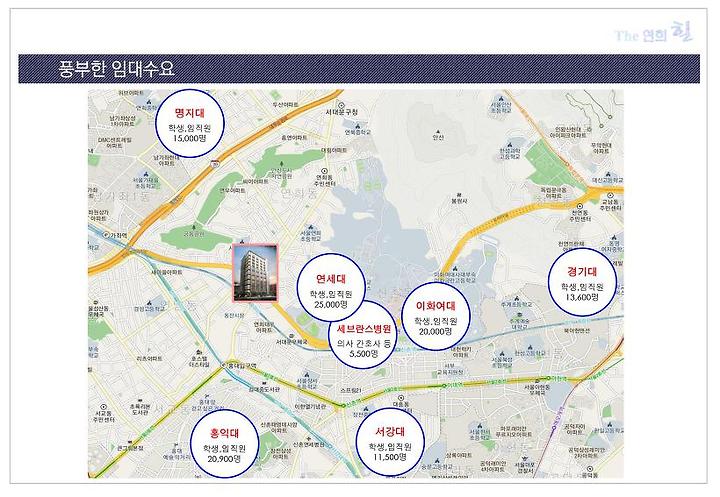The width and height of the screenshot is (720, 497).
Task: Select the 명지대 circle callout
Action: tap(190, 124)
